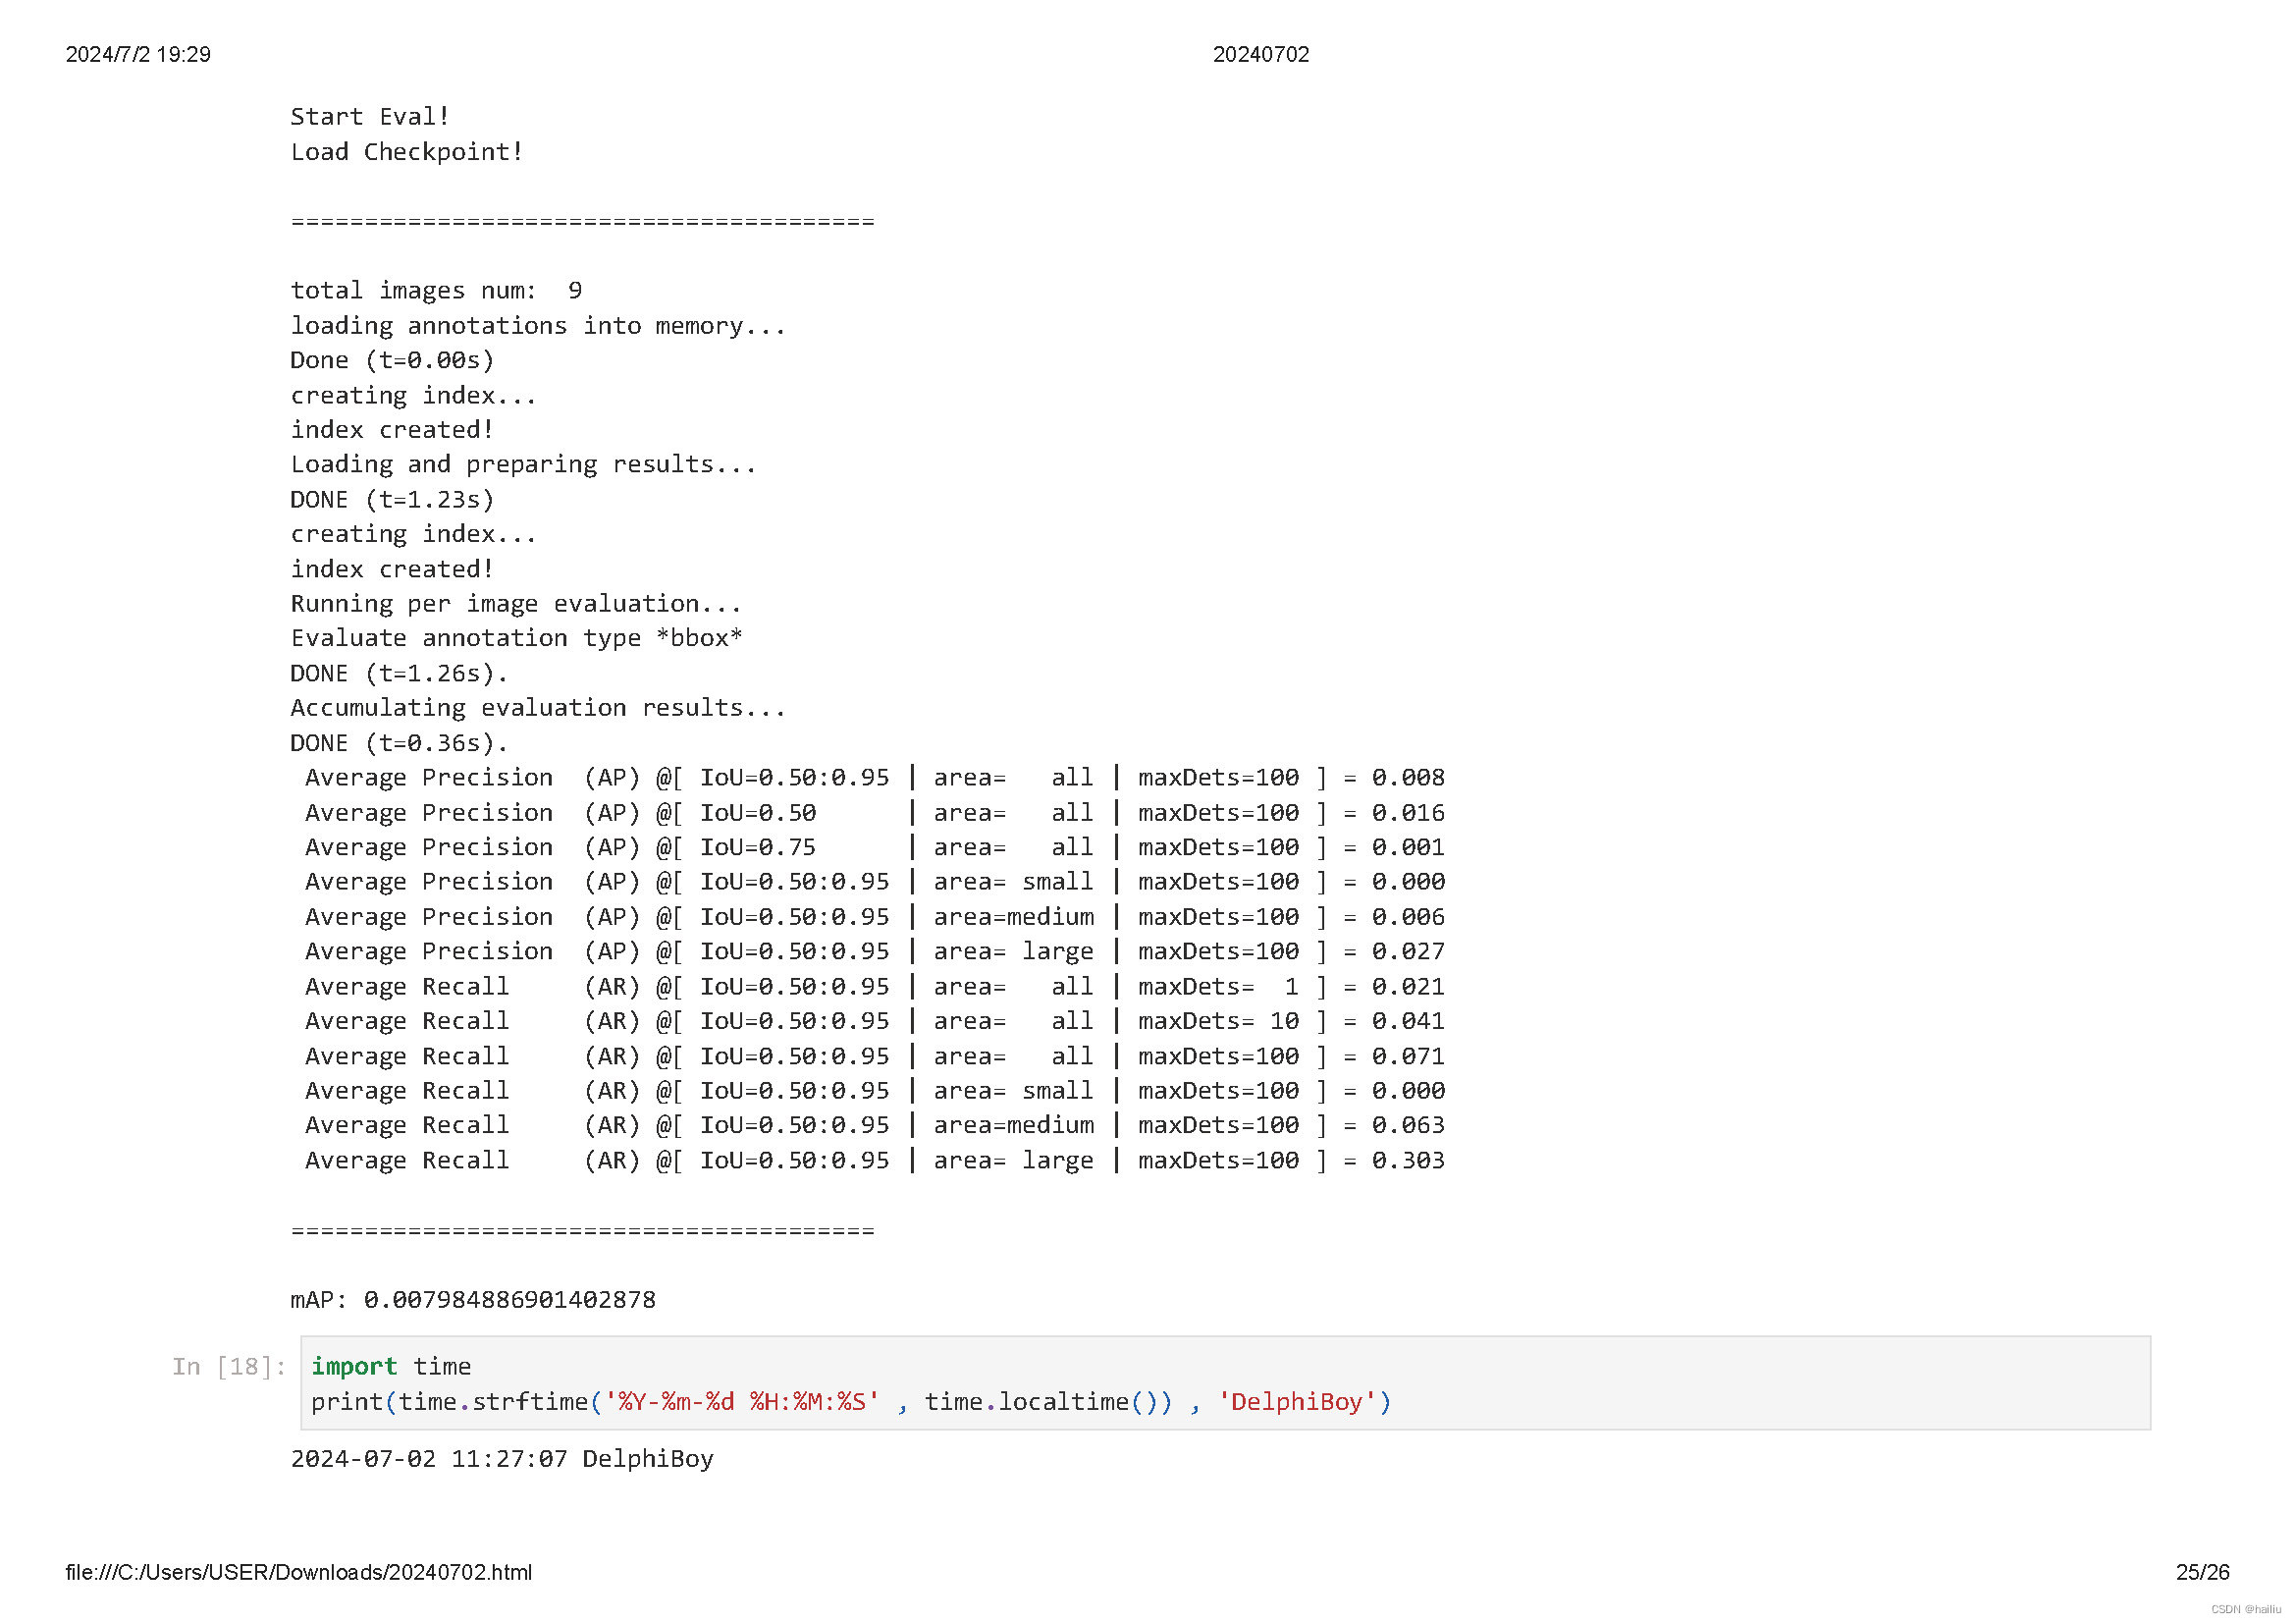Click the 'Load Checkpoint!' output text
The width and height of the screenshot is (2296, 1623).
[406, 152]
